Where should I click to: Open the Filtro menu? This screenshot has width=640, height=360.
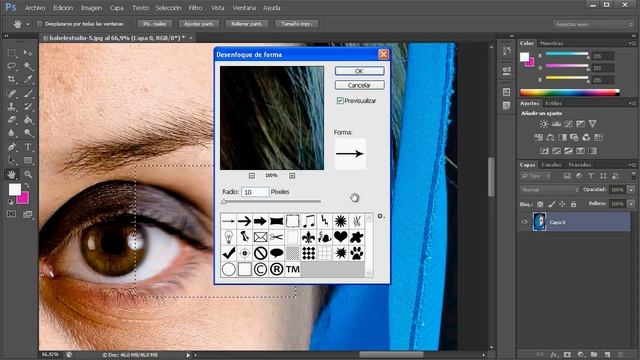coord(196,8)
